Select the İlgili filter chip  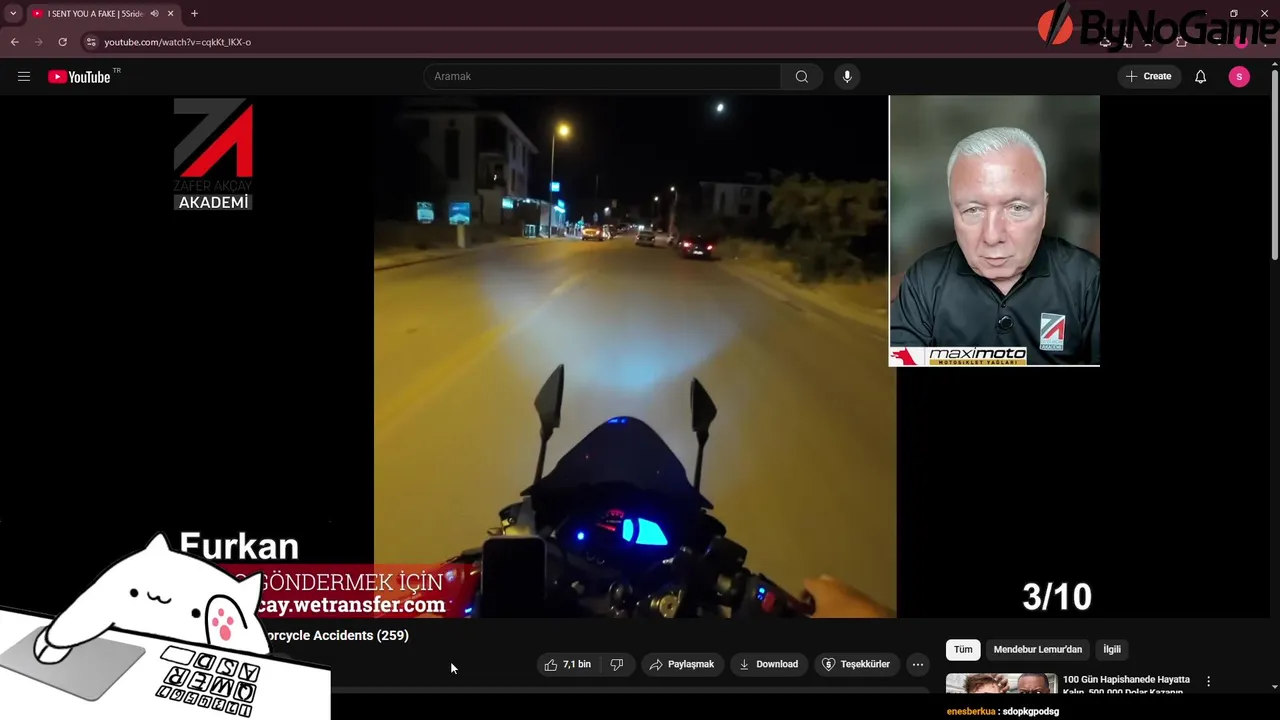[x=1112, y=649]
